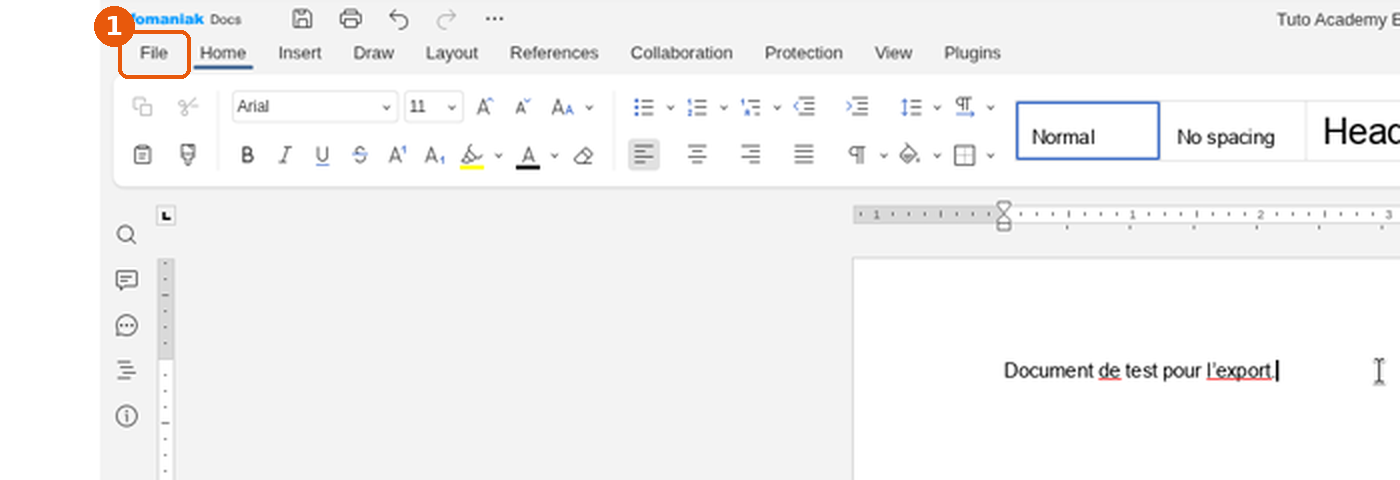Screen dimensions: 1400x480
Task: Toggle nonprinting characters pilcrow icon
Action: click(857, 155)
